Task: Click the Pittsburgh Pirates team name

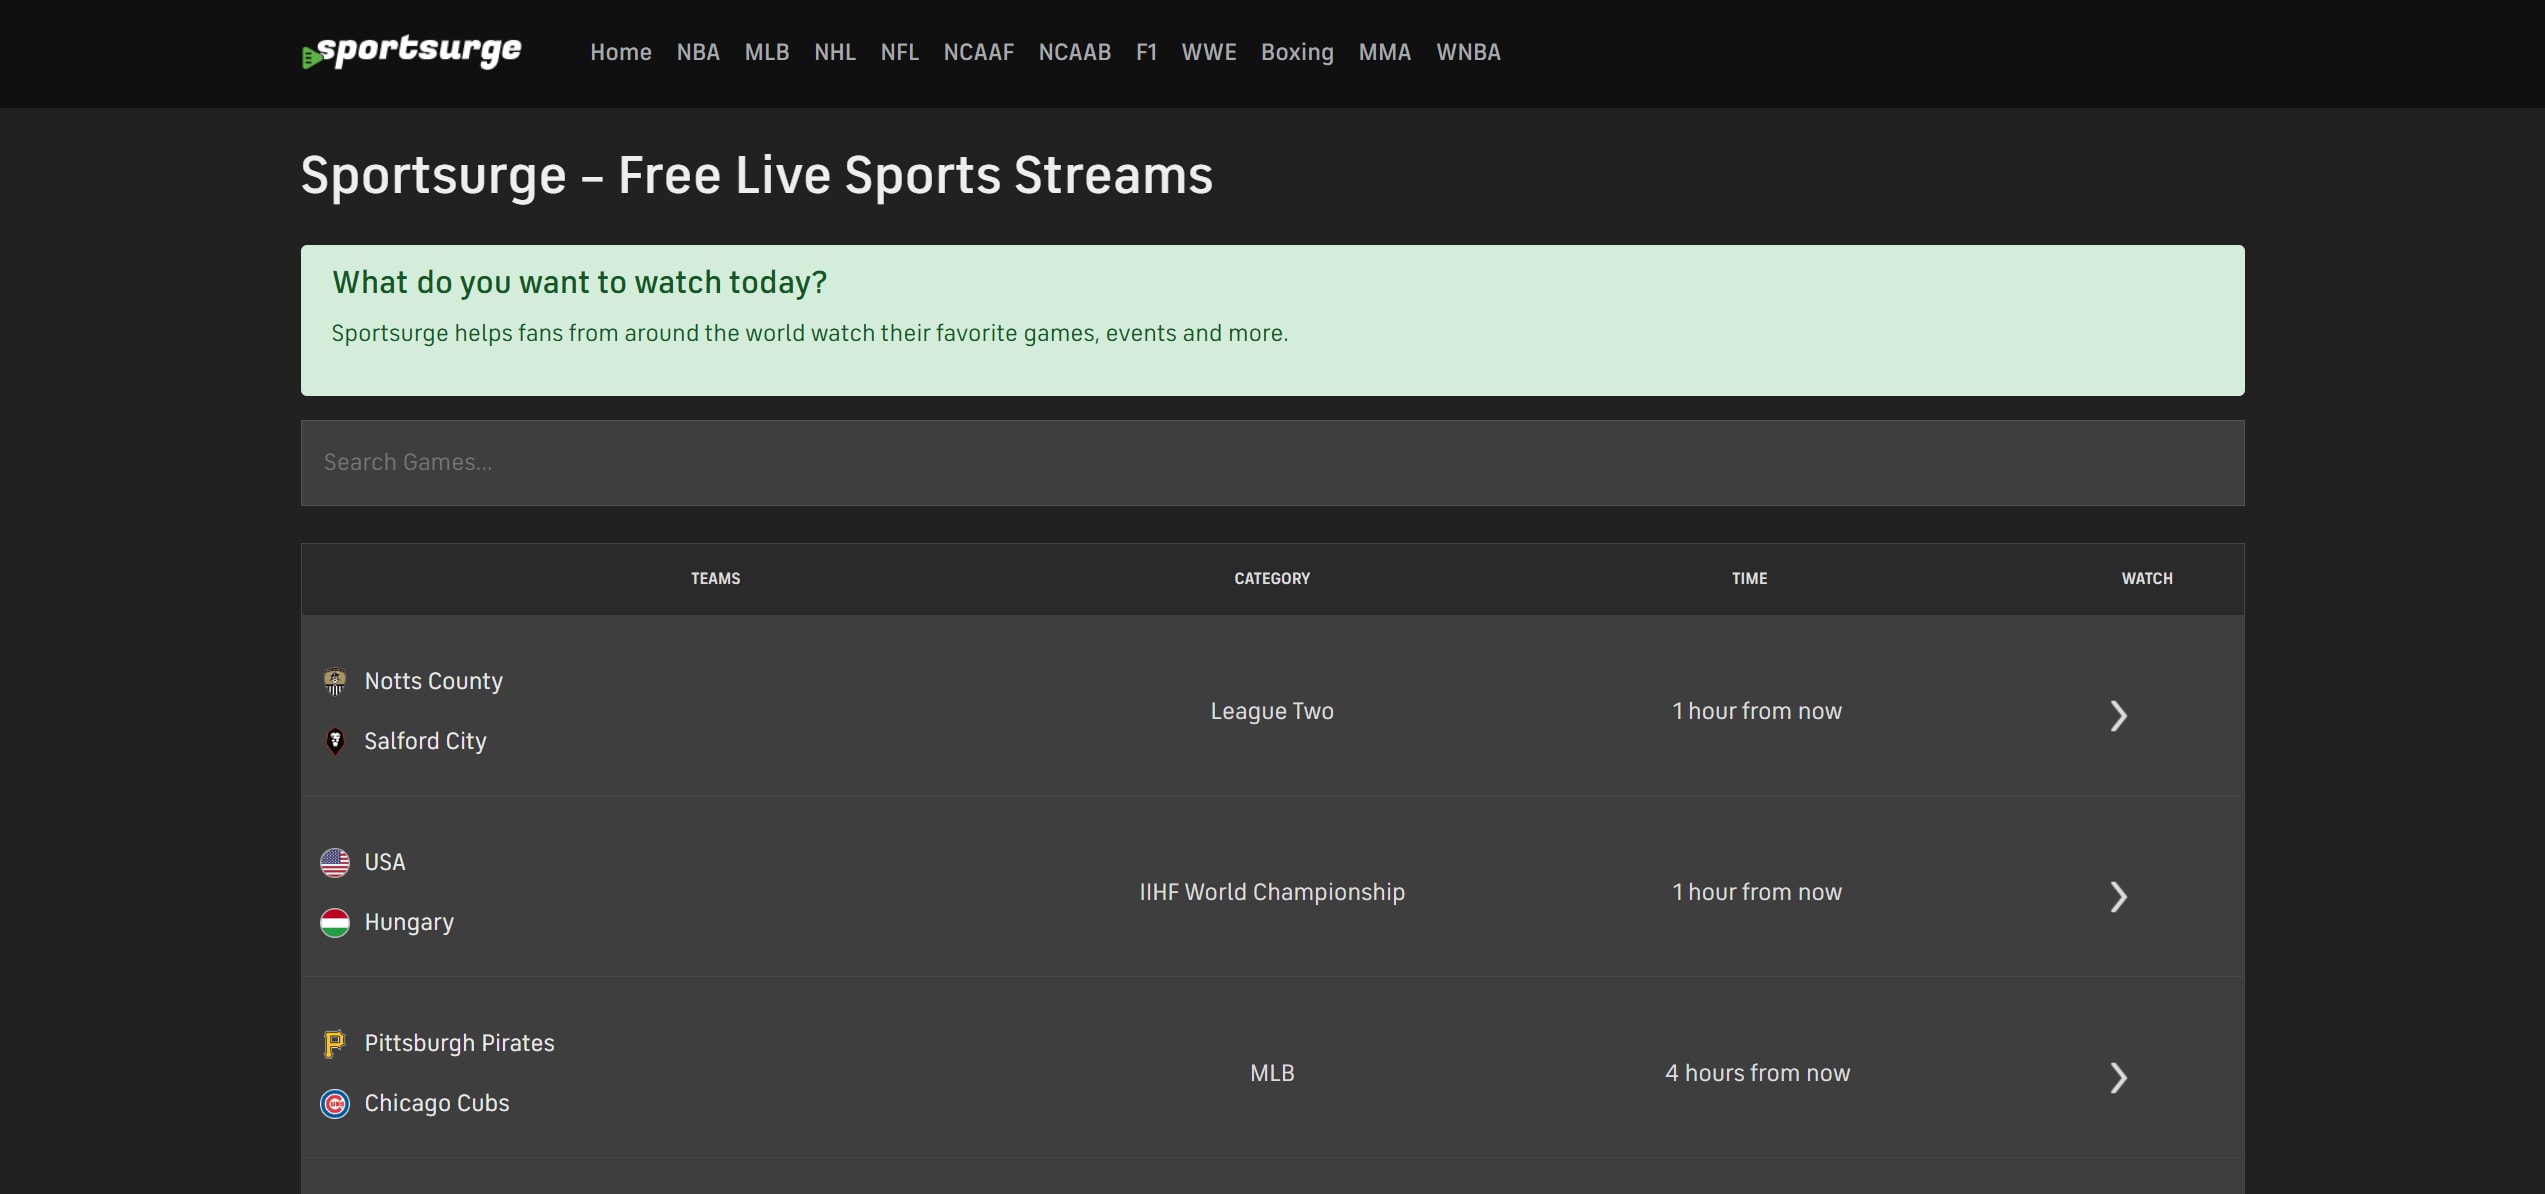Action: point(459,1043)
